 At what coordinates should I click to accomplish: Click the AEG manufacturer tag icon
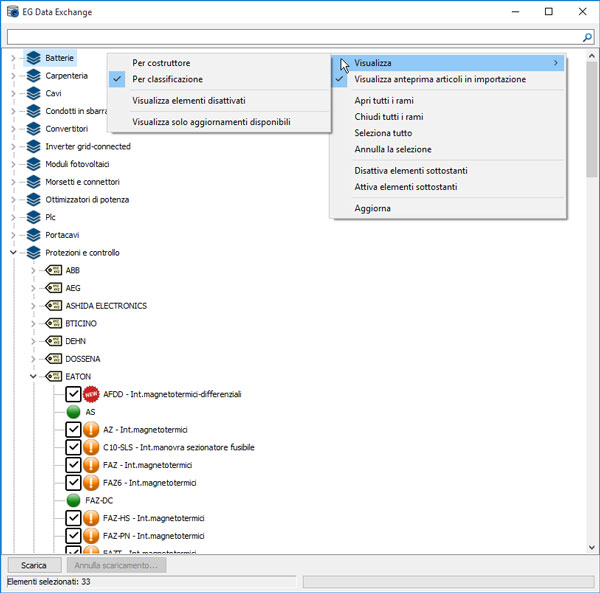pyautogui.click(x=54, y=288)
